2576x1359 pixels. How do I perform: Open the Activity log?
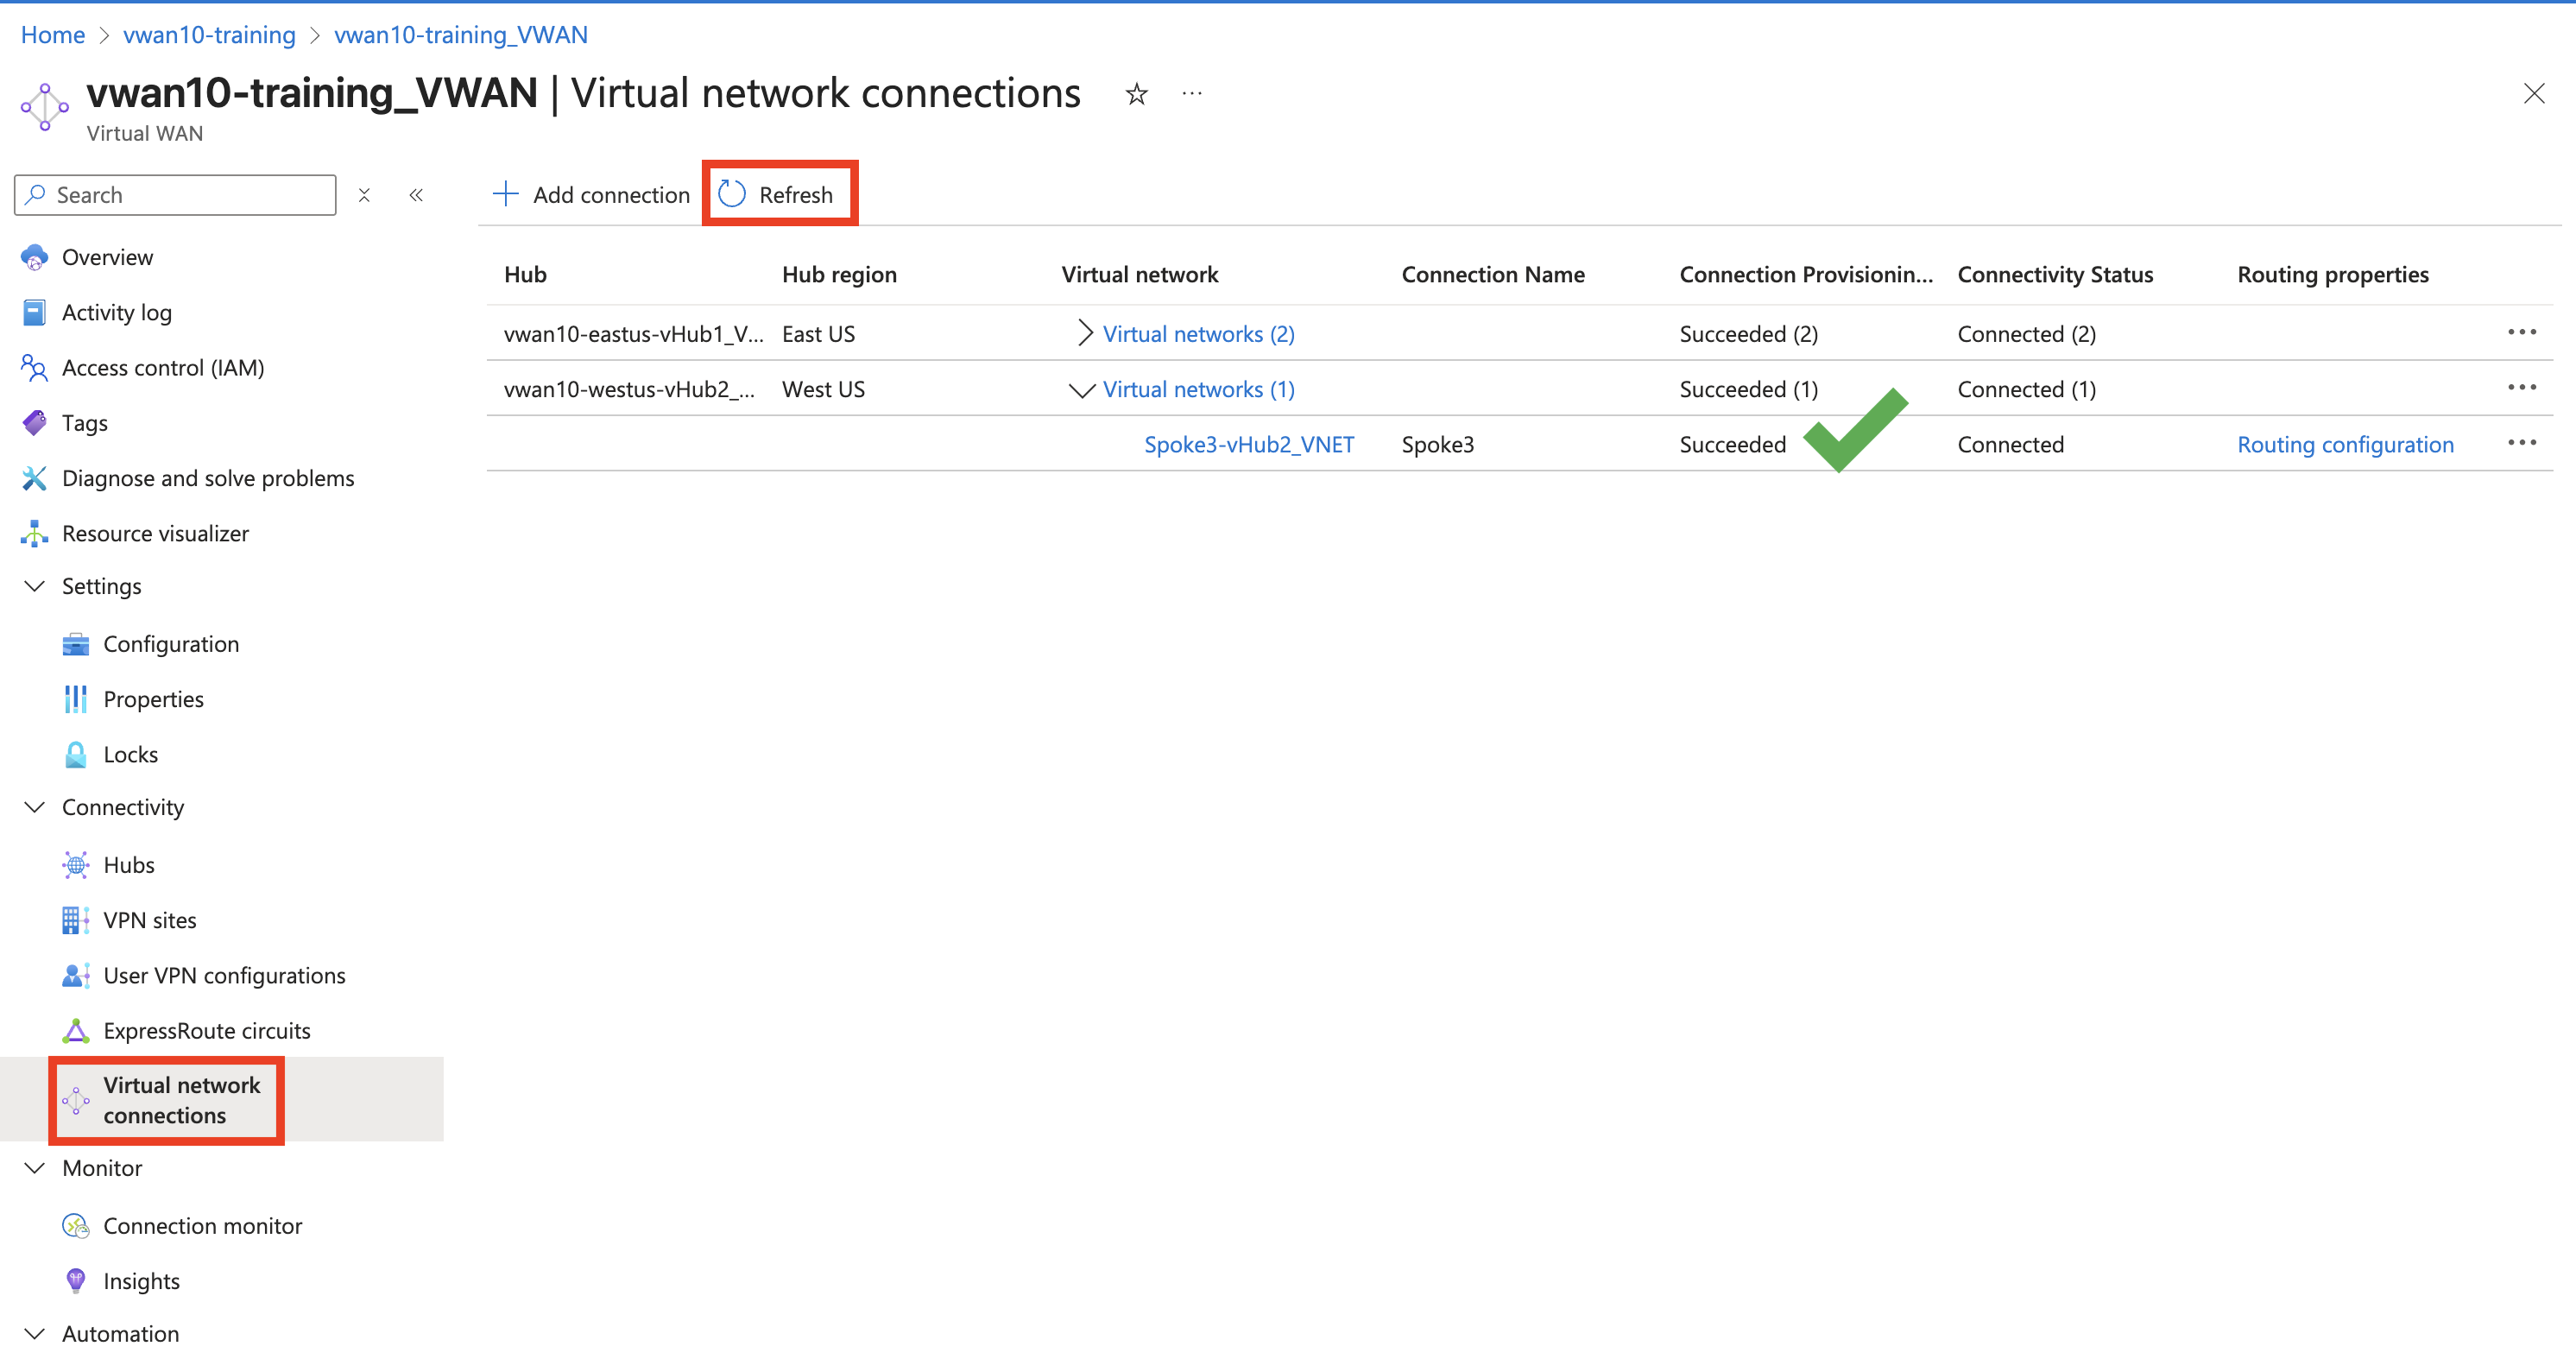(116, 312)
